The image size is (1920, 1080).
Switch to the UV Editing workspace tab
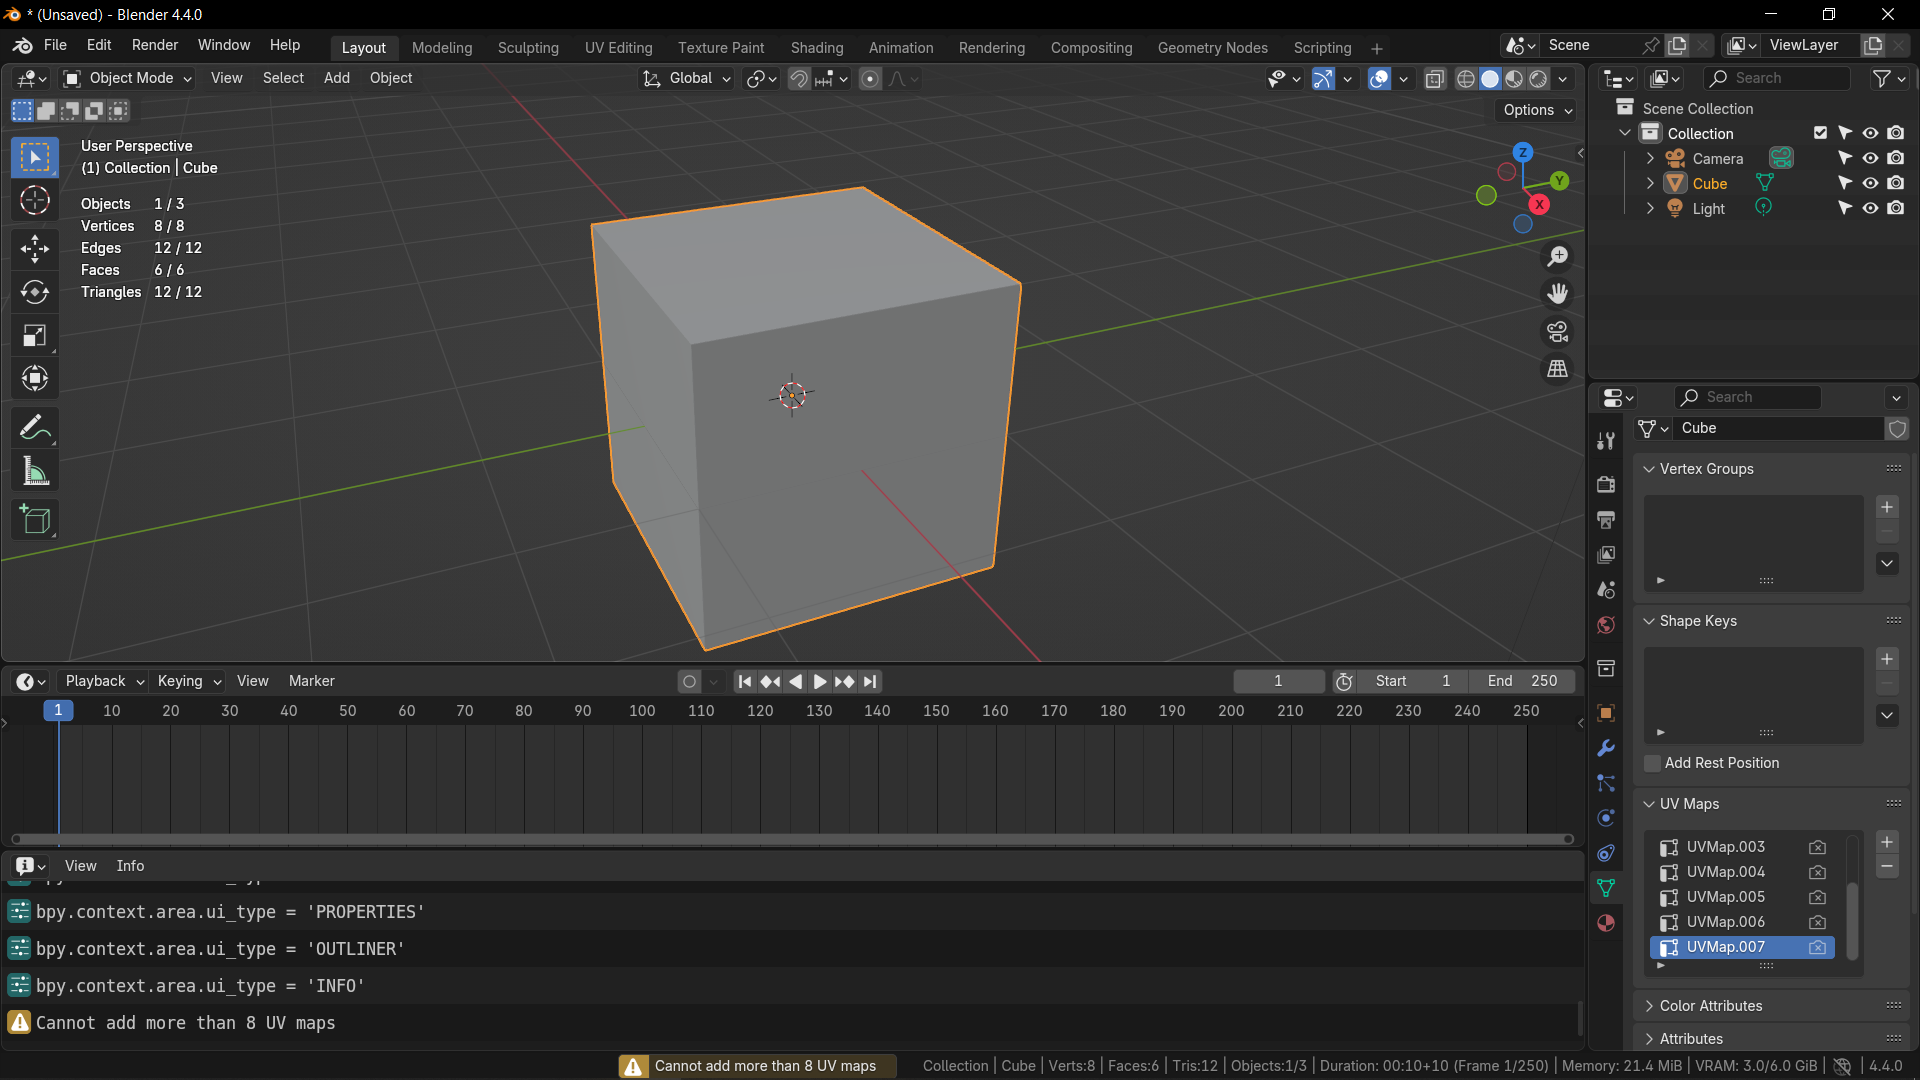point(618,48)
